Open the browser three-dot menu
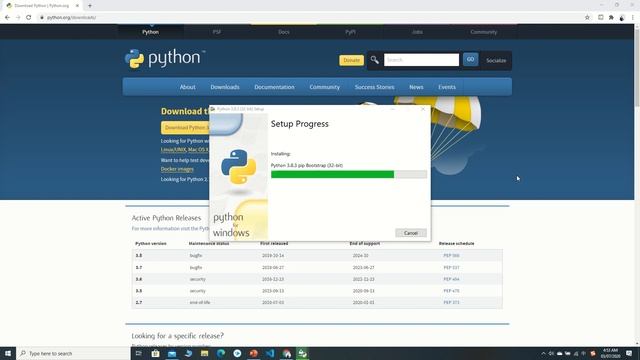Screen dimensions: 640x360 coord(633,18)
